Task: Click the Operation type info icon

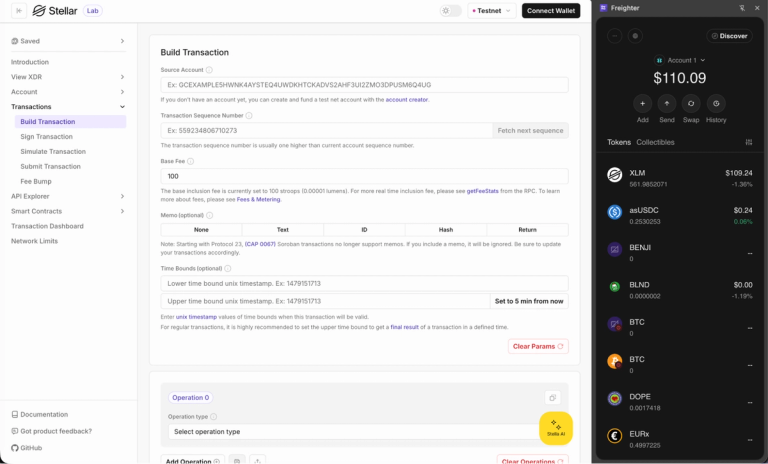Action: tap(214, 417)
